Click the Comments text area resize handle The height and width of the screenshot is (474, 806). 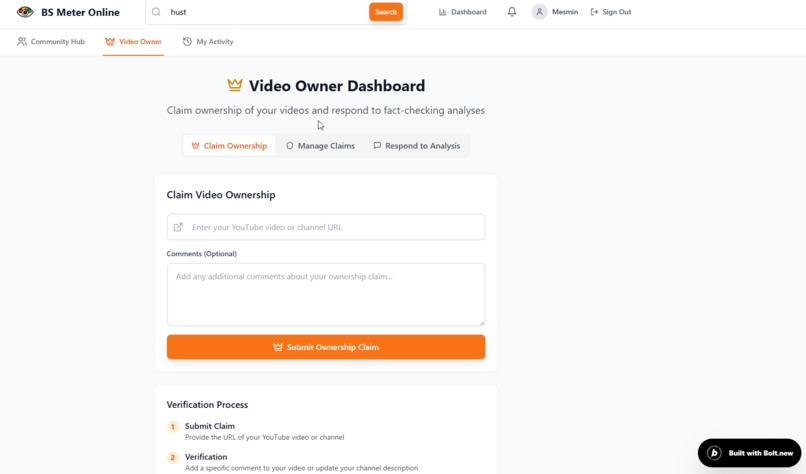482,322
